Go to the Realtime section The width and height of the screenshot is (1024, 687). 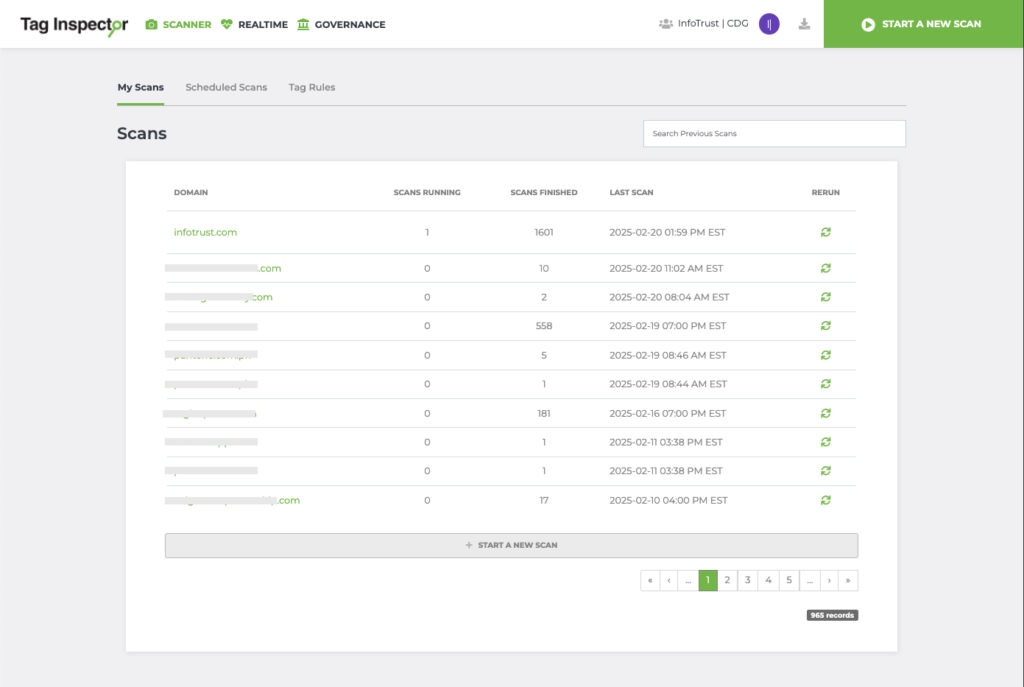(x=255, y=24)
